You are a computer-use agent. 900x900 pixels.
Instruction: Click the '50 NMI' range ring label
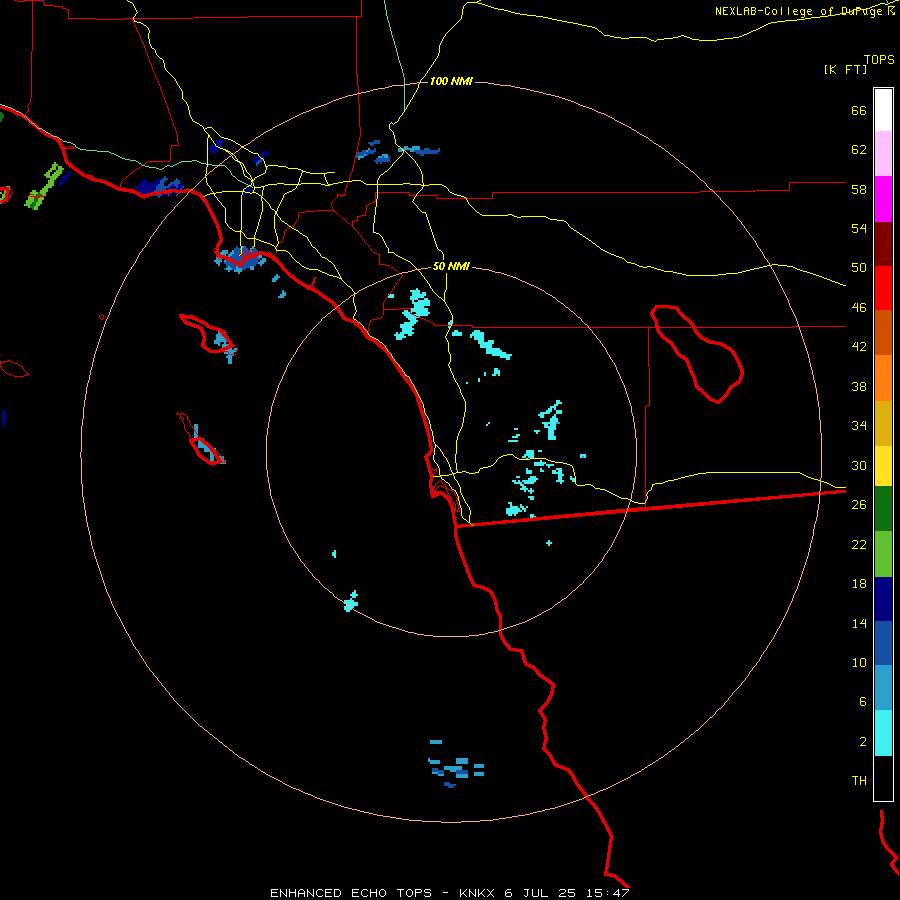[451, 266]
